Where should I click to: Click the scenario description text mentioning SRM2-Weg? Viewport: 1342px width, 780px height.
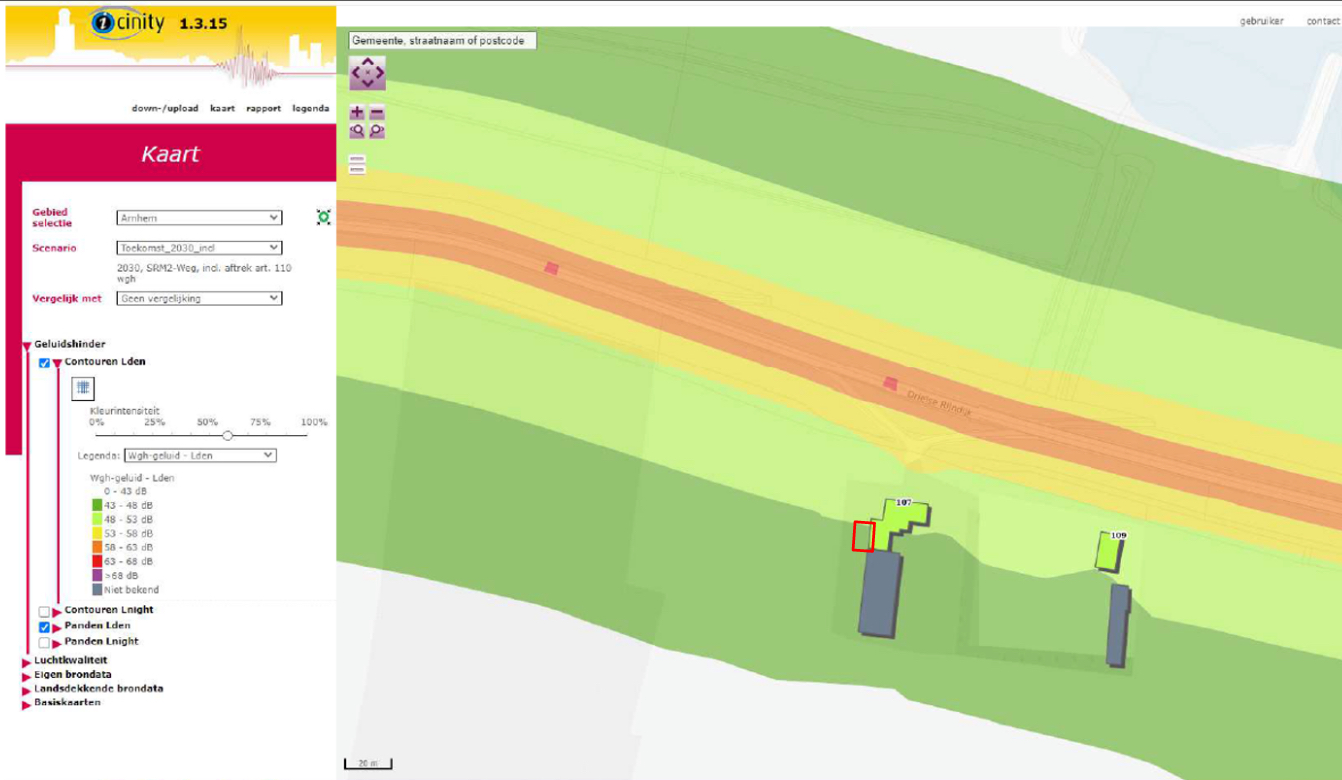204,273
